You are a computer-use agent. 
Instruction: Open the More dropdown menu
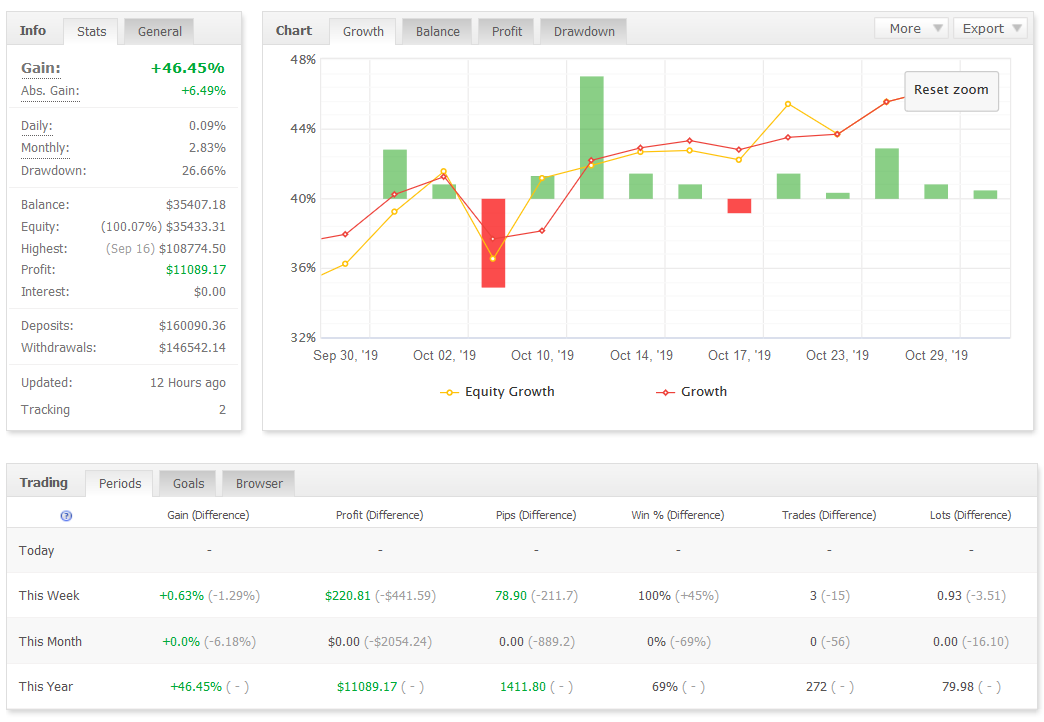click(x=912, y=29)
